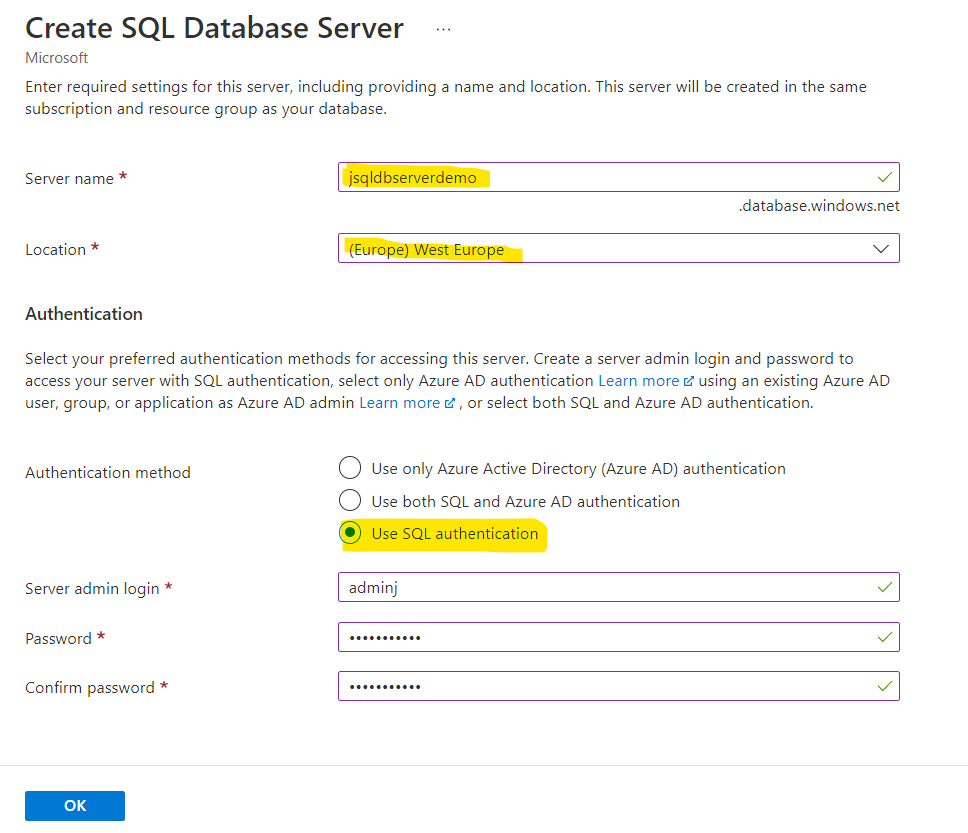The width and height of the screenshot is (968, 833).
Task: Open the ellipsis menu beside the title
Action: tap(443, 29)
